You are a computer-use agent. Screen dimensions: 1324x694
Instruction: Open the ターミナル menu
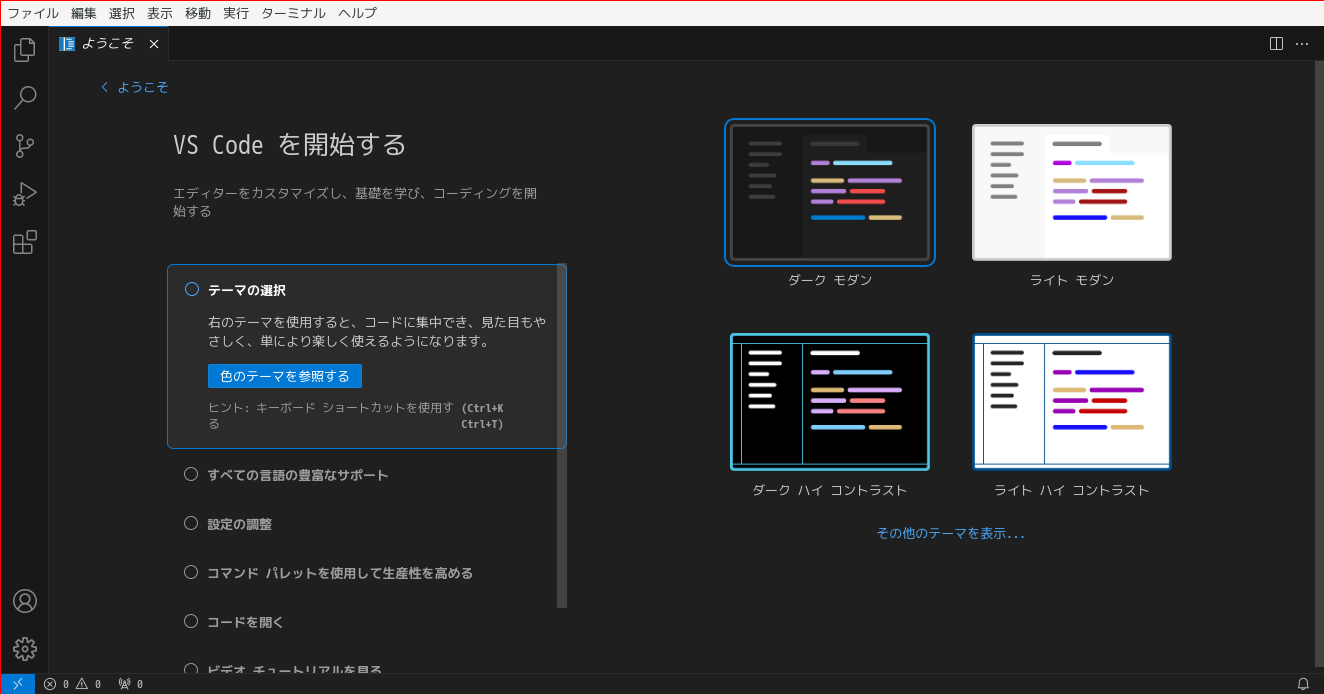point(293,13)
